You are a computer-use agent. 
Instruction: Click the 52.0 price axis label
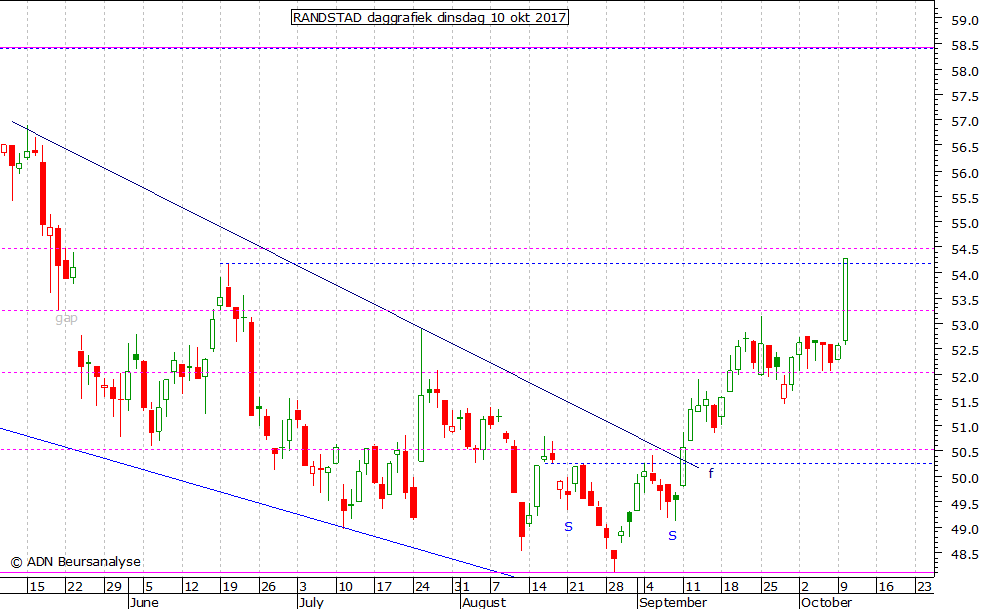[x=964, y=377]
